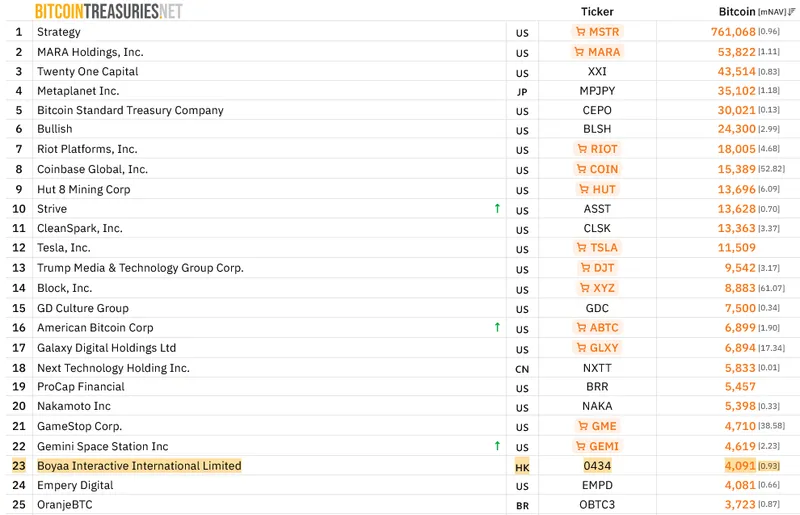The width and height of the screenshot is (800, 515).
Task: Click the cart icon beside MARA ticker
Action: pyautogui.click(x=580, y=52)
